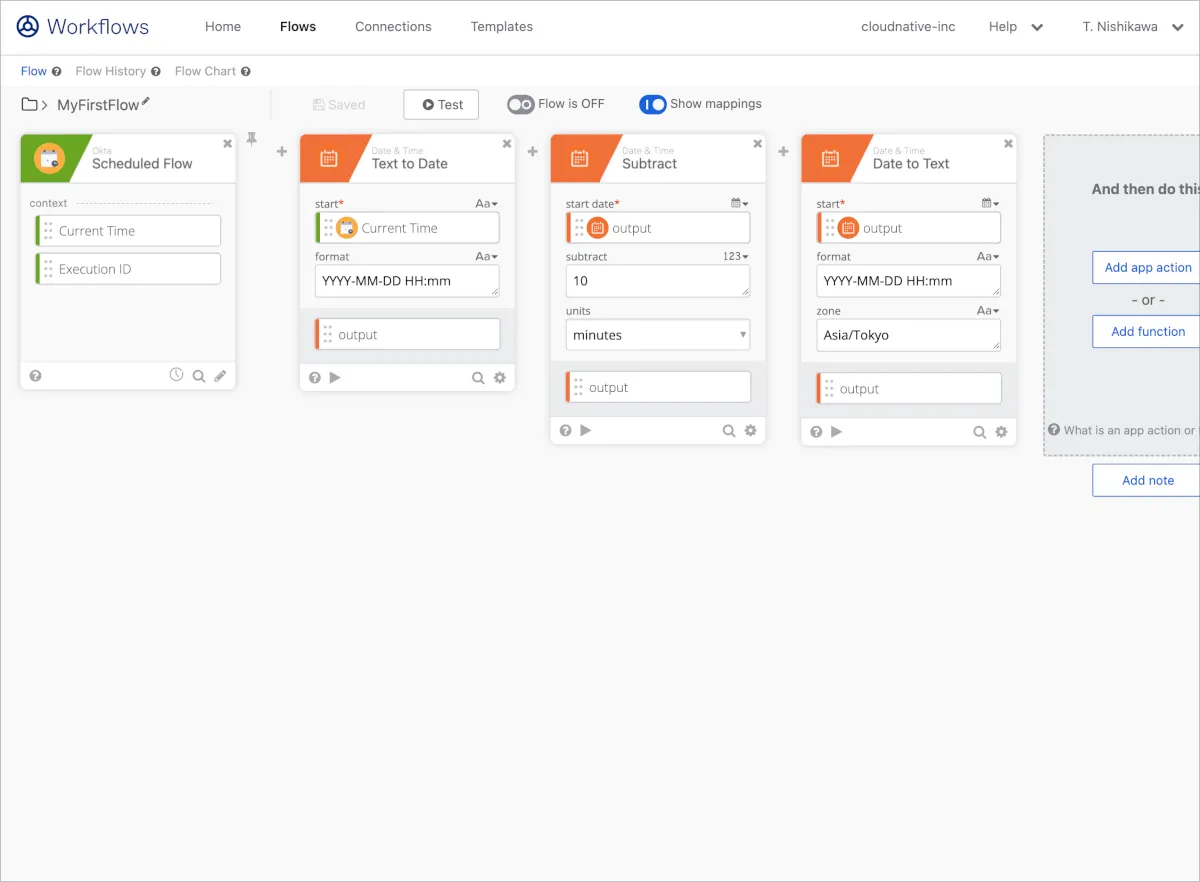Close the Scheduled Flow card
The width and height of the screenshot is (1200, 882).
(227, 144)
